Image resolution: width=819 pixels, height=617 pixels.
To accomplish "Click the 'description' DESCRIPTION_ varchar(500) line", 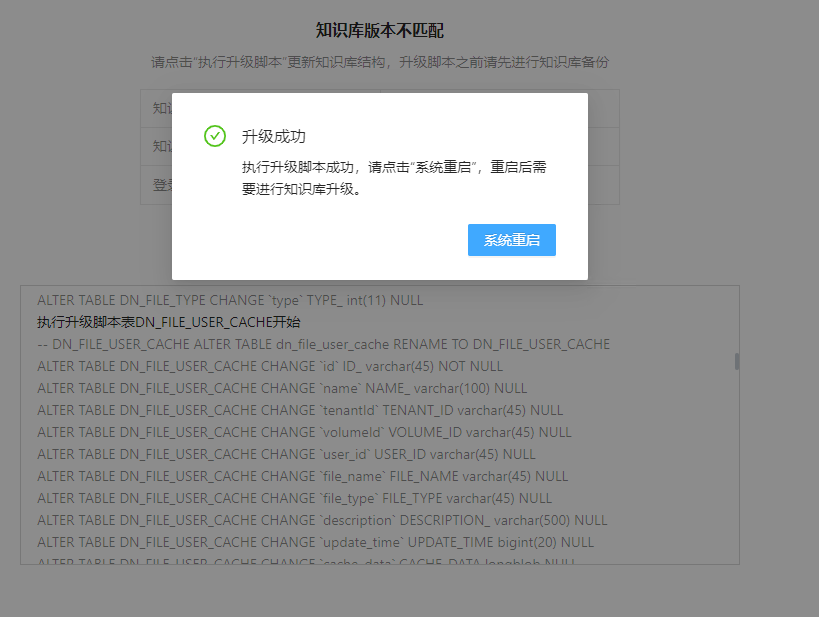I will pyautogui.click(x=322, y=520).
